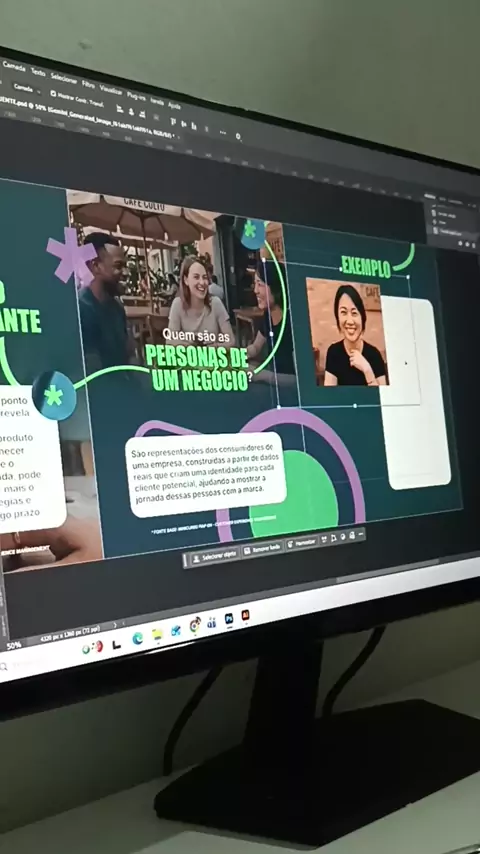Click the 'Quem são as' text on canvas

click(196, 337)
